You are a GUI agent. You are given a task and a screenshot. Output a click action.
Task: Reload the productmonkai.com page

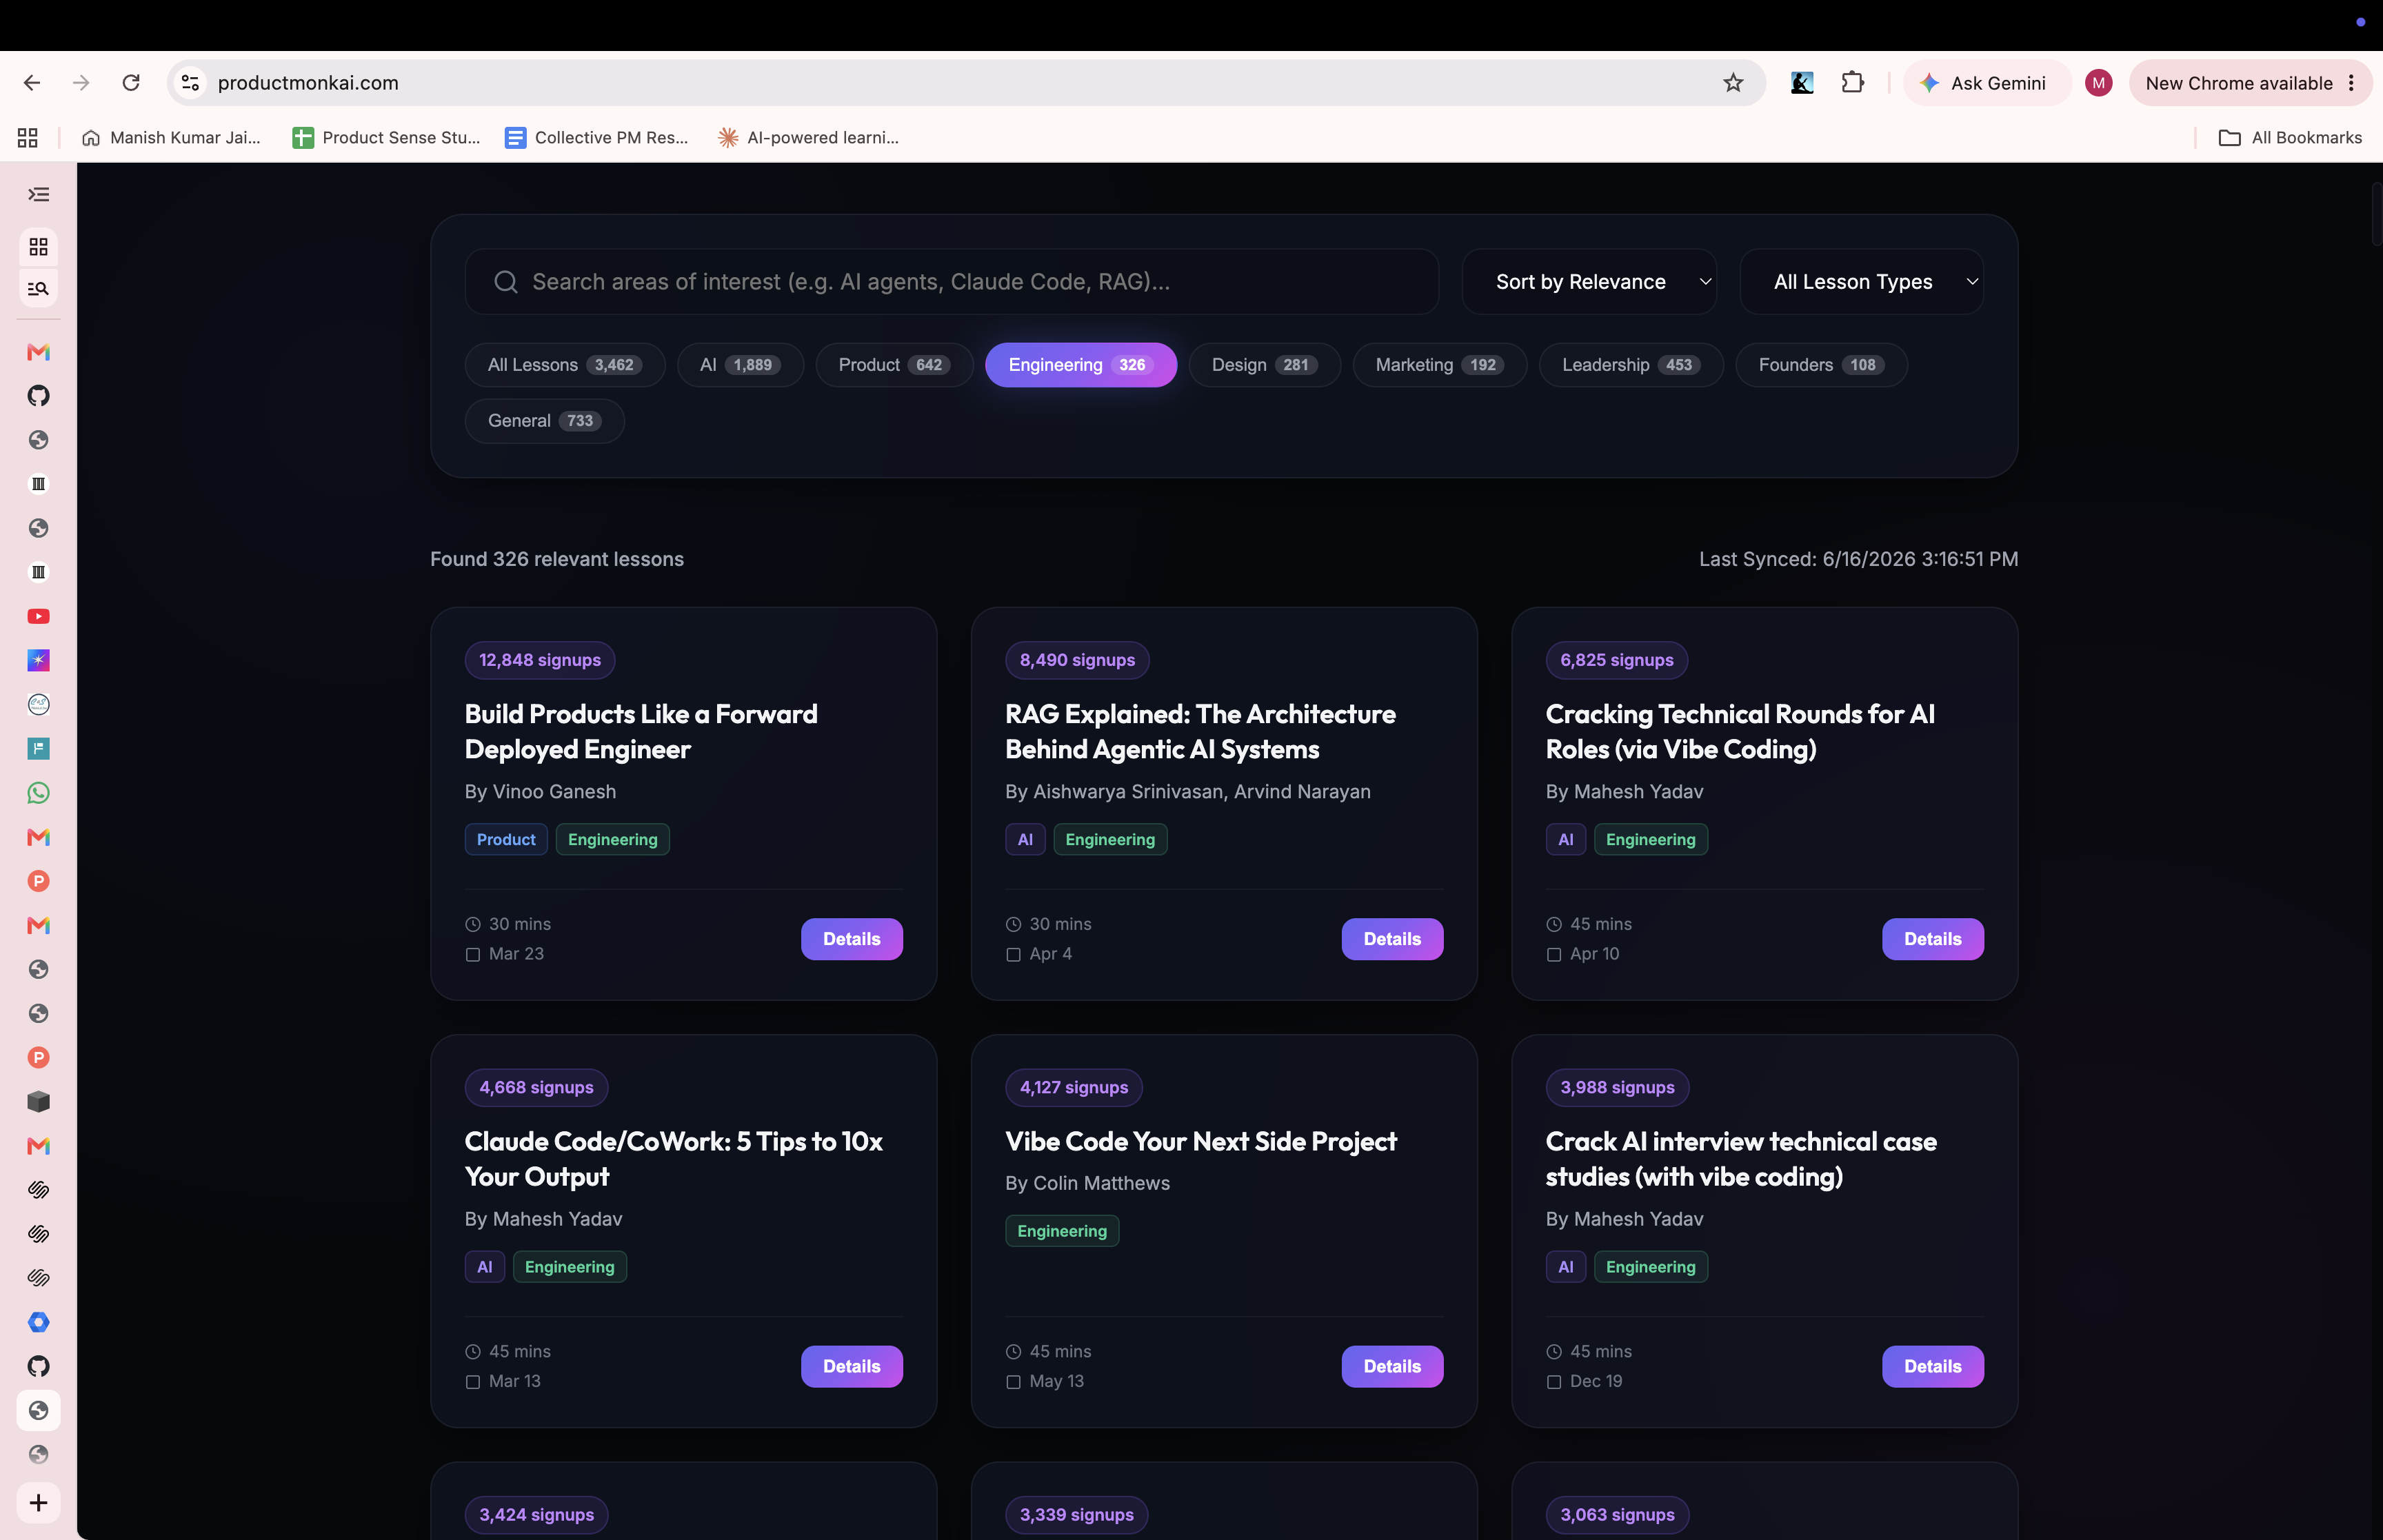131,83
